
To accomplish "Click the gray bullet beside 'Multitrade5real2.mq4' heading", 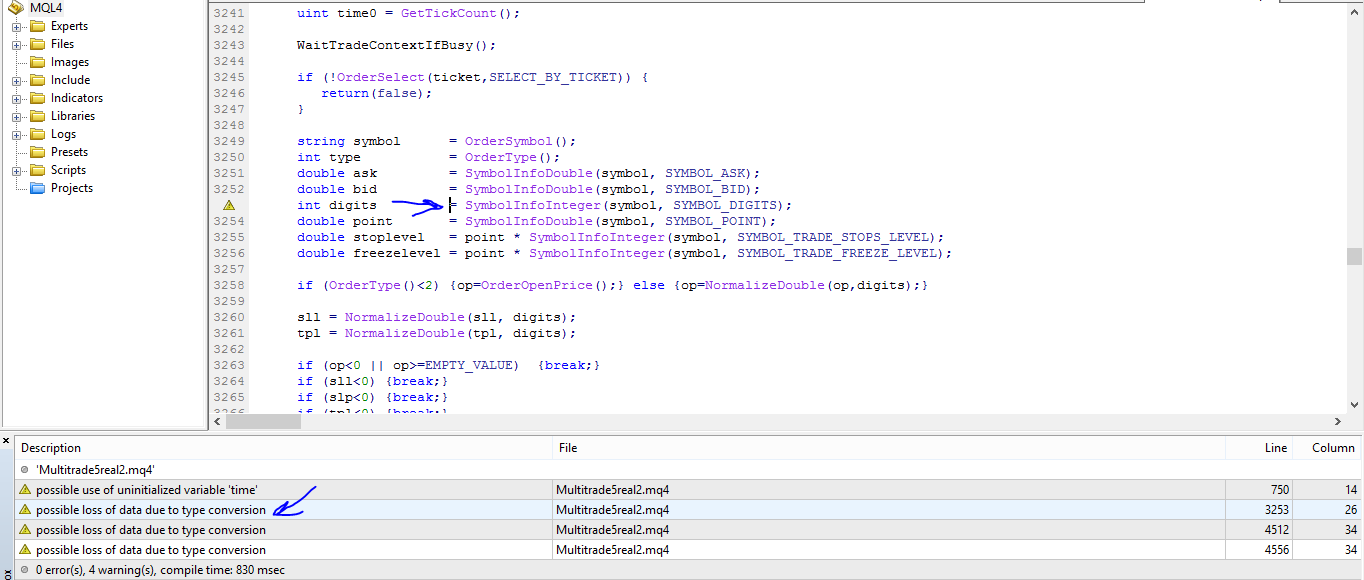I will 25,469.
